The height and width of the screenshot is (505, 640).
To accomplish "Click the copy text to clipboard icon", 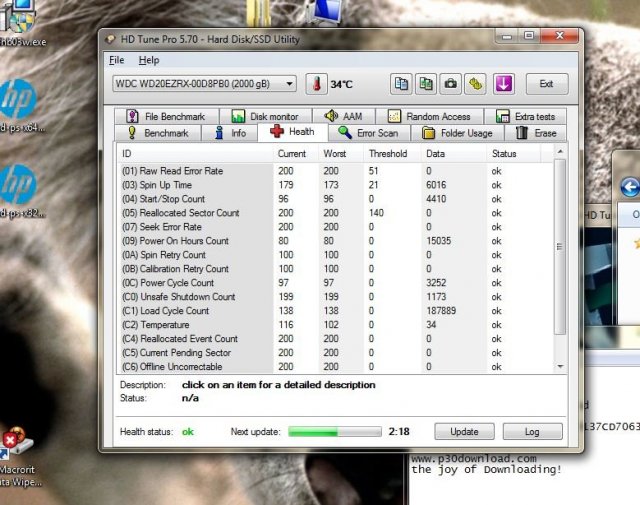I will click(x=401, y=84).
